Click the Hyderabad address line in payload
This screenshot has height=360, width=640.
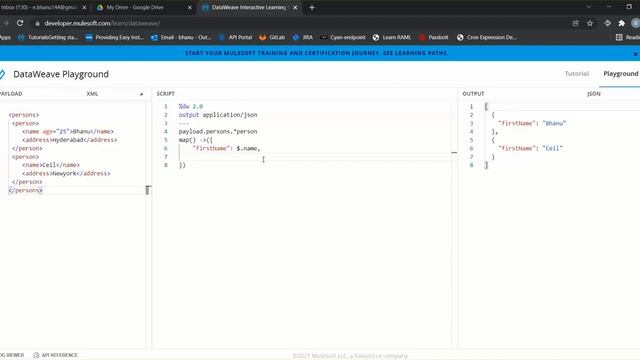(x=70, y=140)
